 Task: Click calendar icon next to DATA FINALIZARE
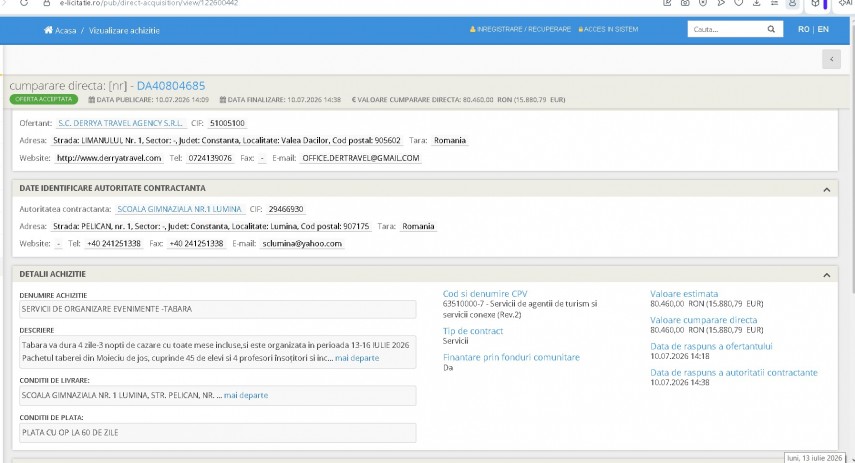click(222, 100)
